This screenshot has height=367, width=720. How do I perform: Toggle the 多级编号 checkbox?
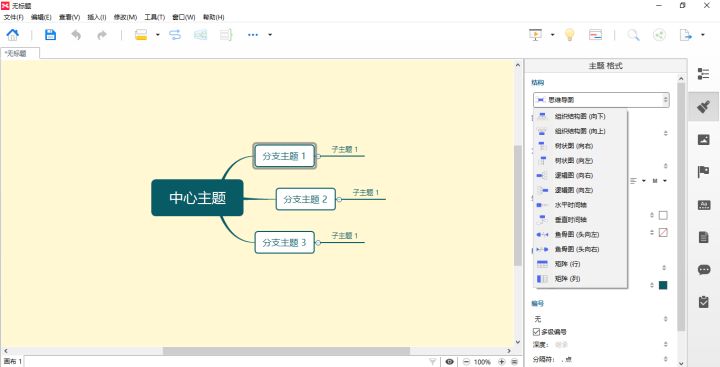pyautogui.click(x=536, y=332)
